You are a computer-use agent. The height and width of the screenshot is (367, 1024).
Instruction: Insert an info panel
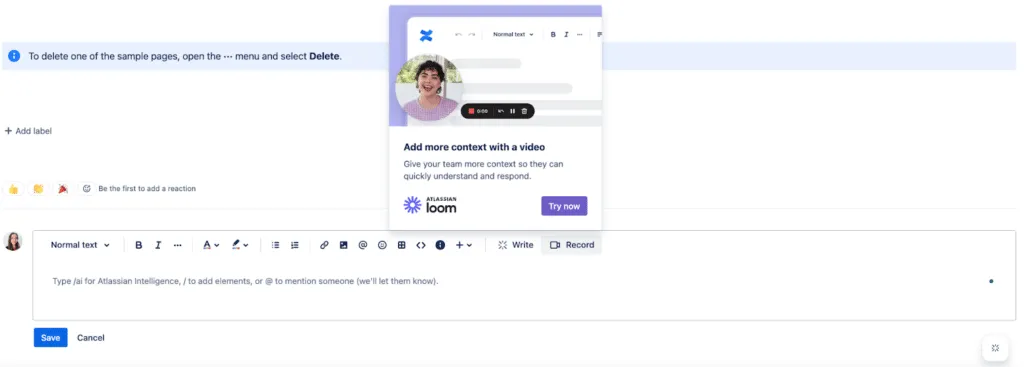(x=440, y=245)
